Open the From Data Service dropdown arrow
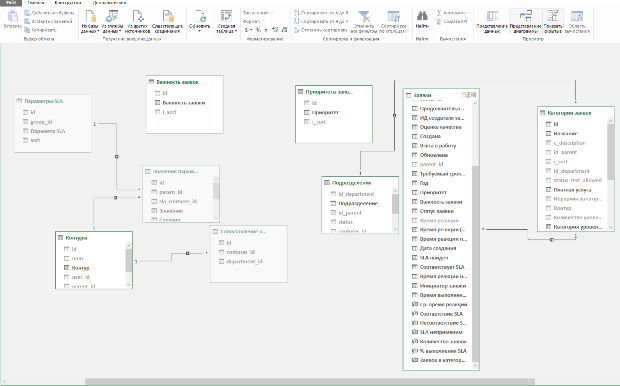This screenshot has width=620, height=386. coord(120,31)
